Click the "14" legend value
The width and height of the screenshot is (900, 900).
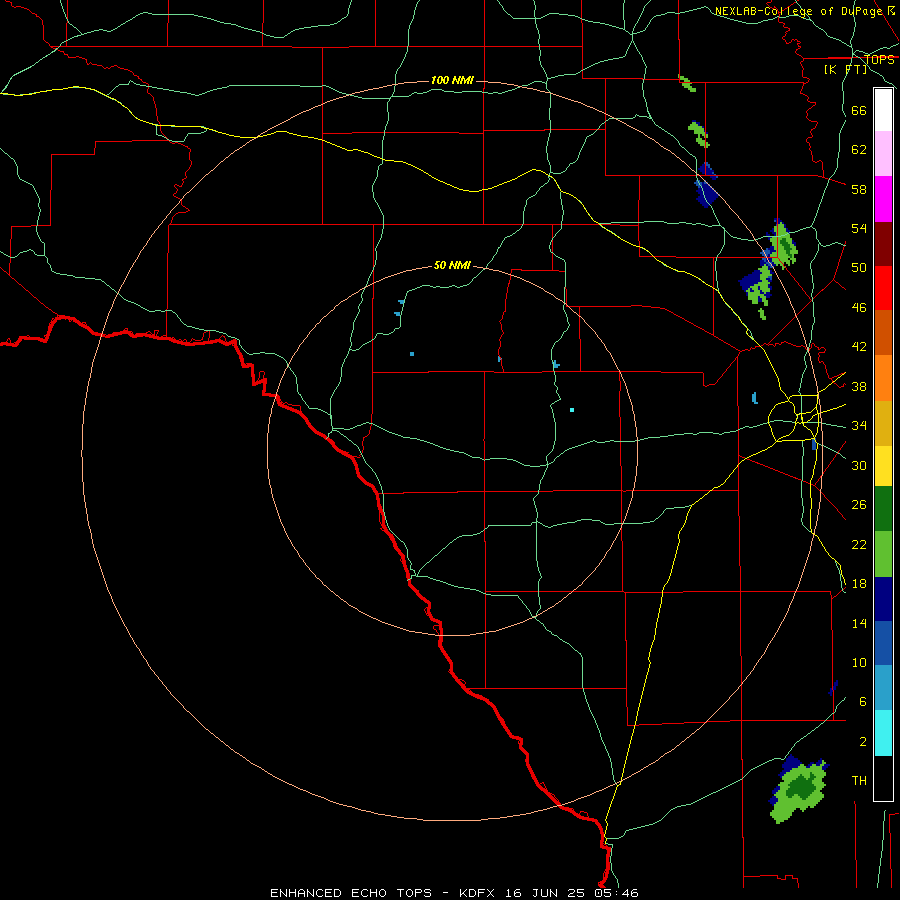pyautogui.click(x=859, y=623)
